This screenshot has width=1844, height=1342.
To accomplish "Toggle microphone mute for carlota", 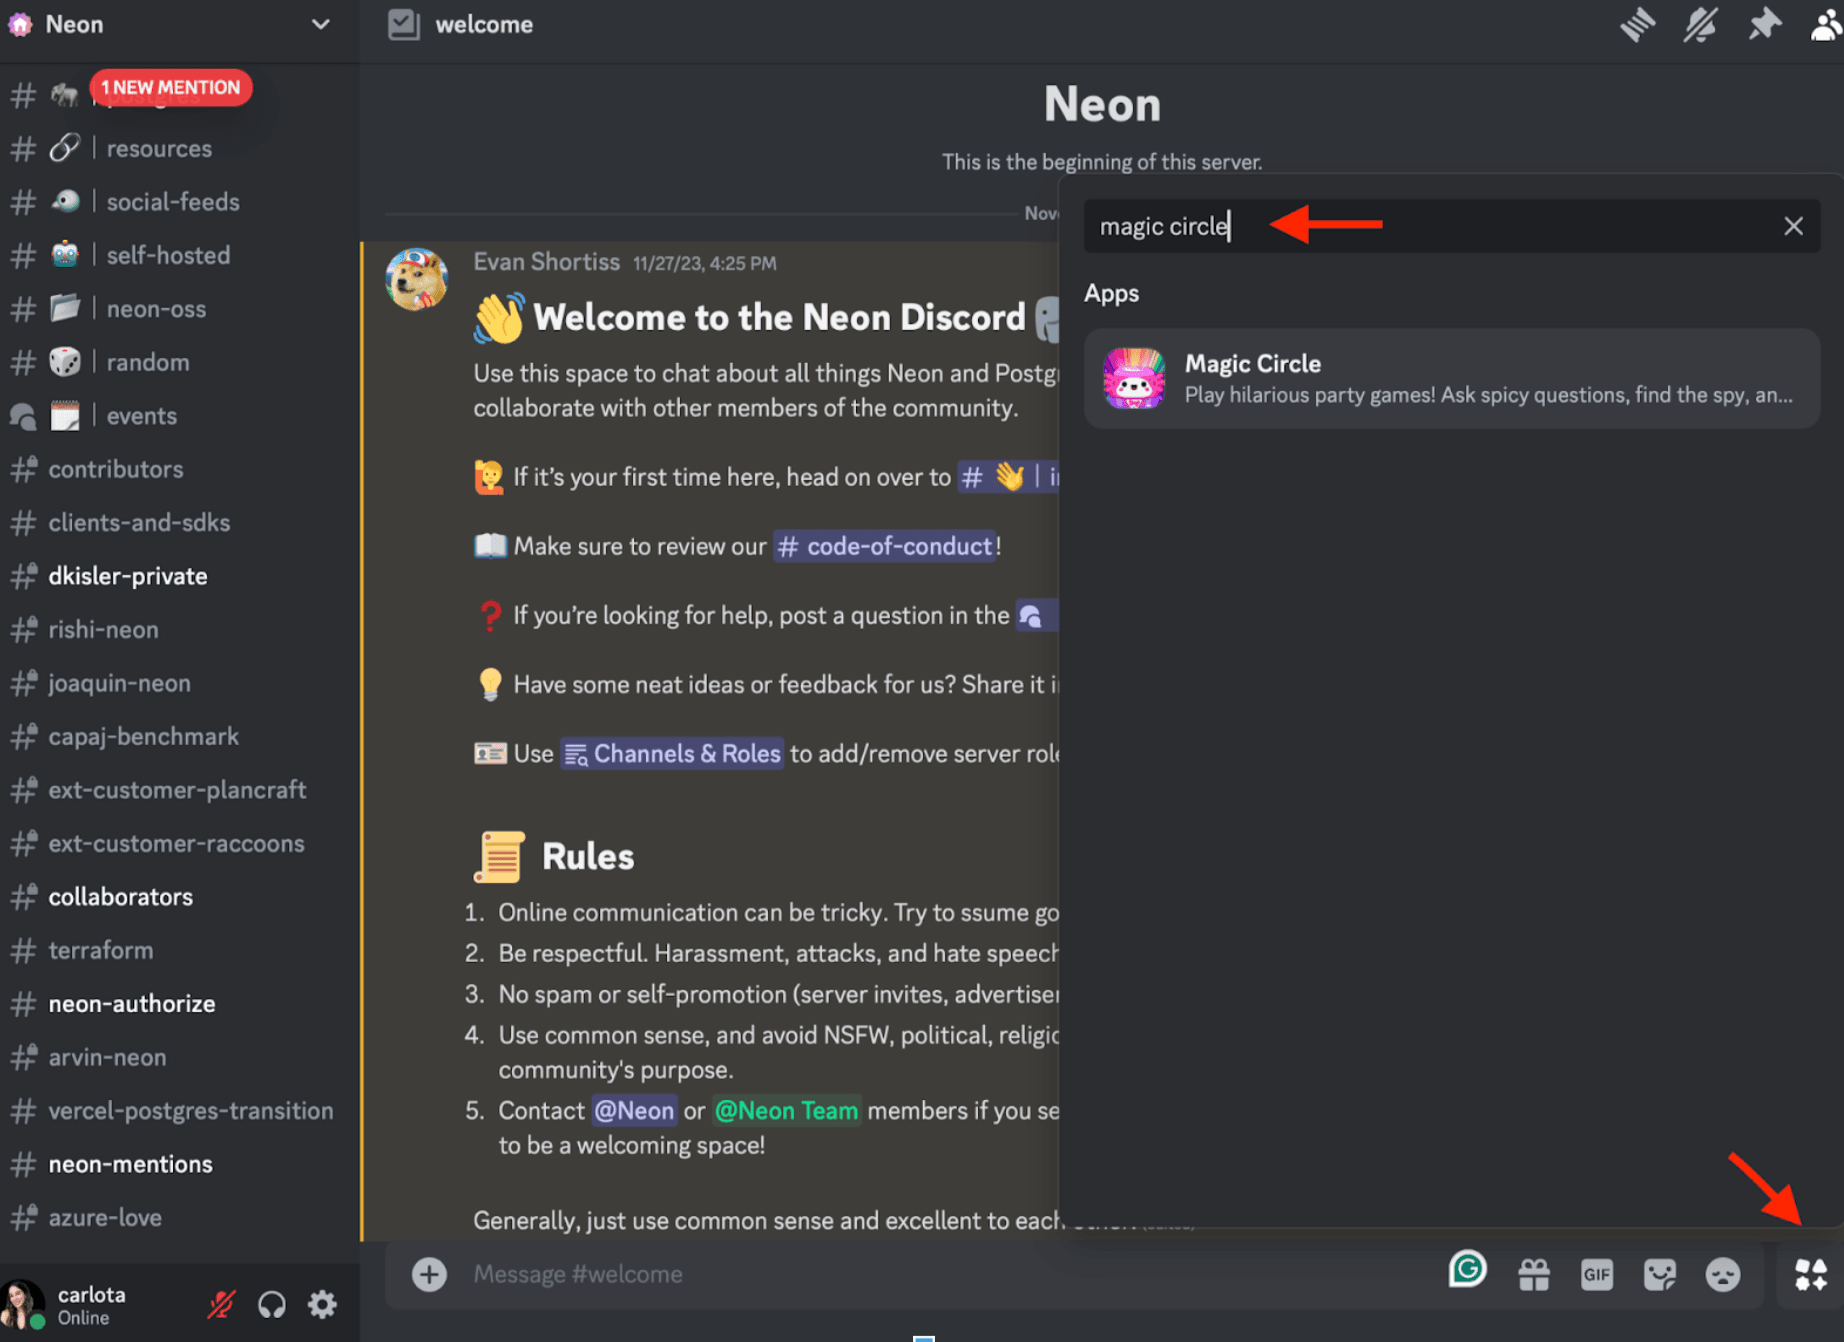I will [221, 1304].
